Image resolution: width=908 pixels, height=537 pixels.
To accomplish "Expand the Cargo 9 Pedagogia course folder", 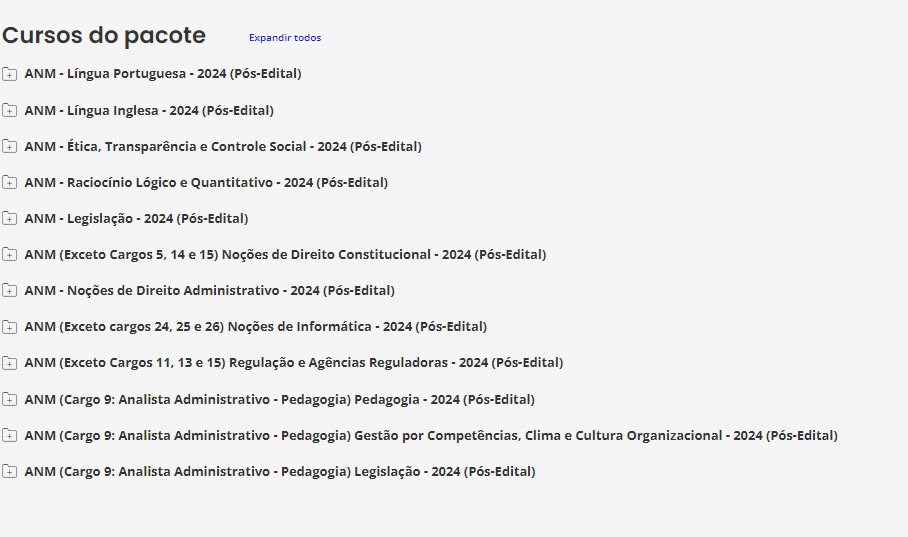I will click(9, 400).
